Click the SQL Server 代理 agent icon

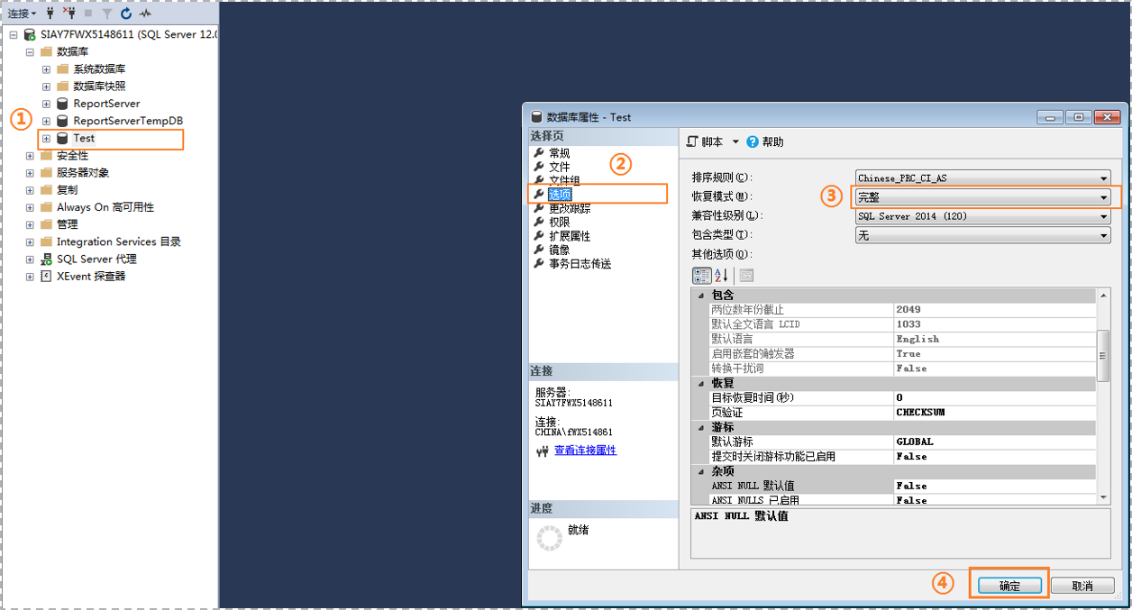[x=46, y=259]
